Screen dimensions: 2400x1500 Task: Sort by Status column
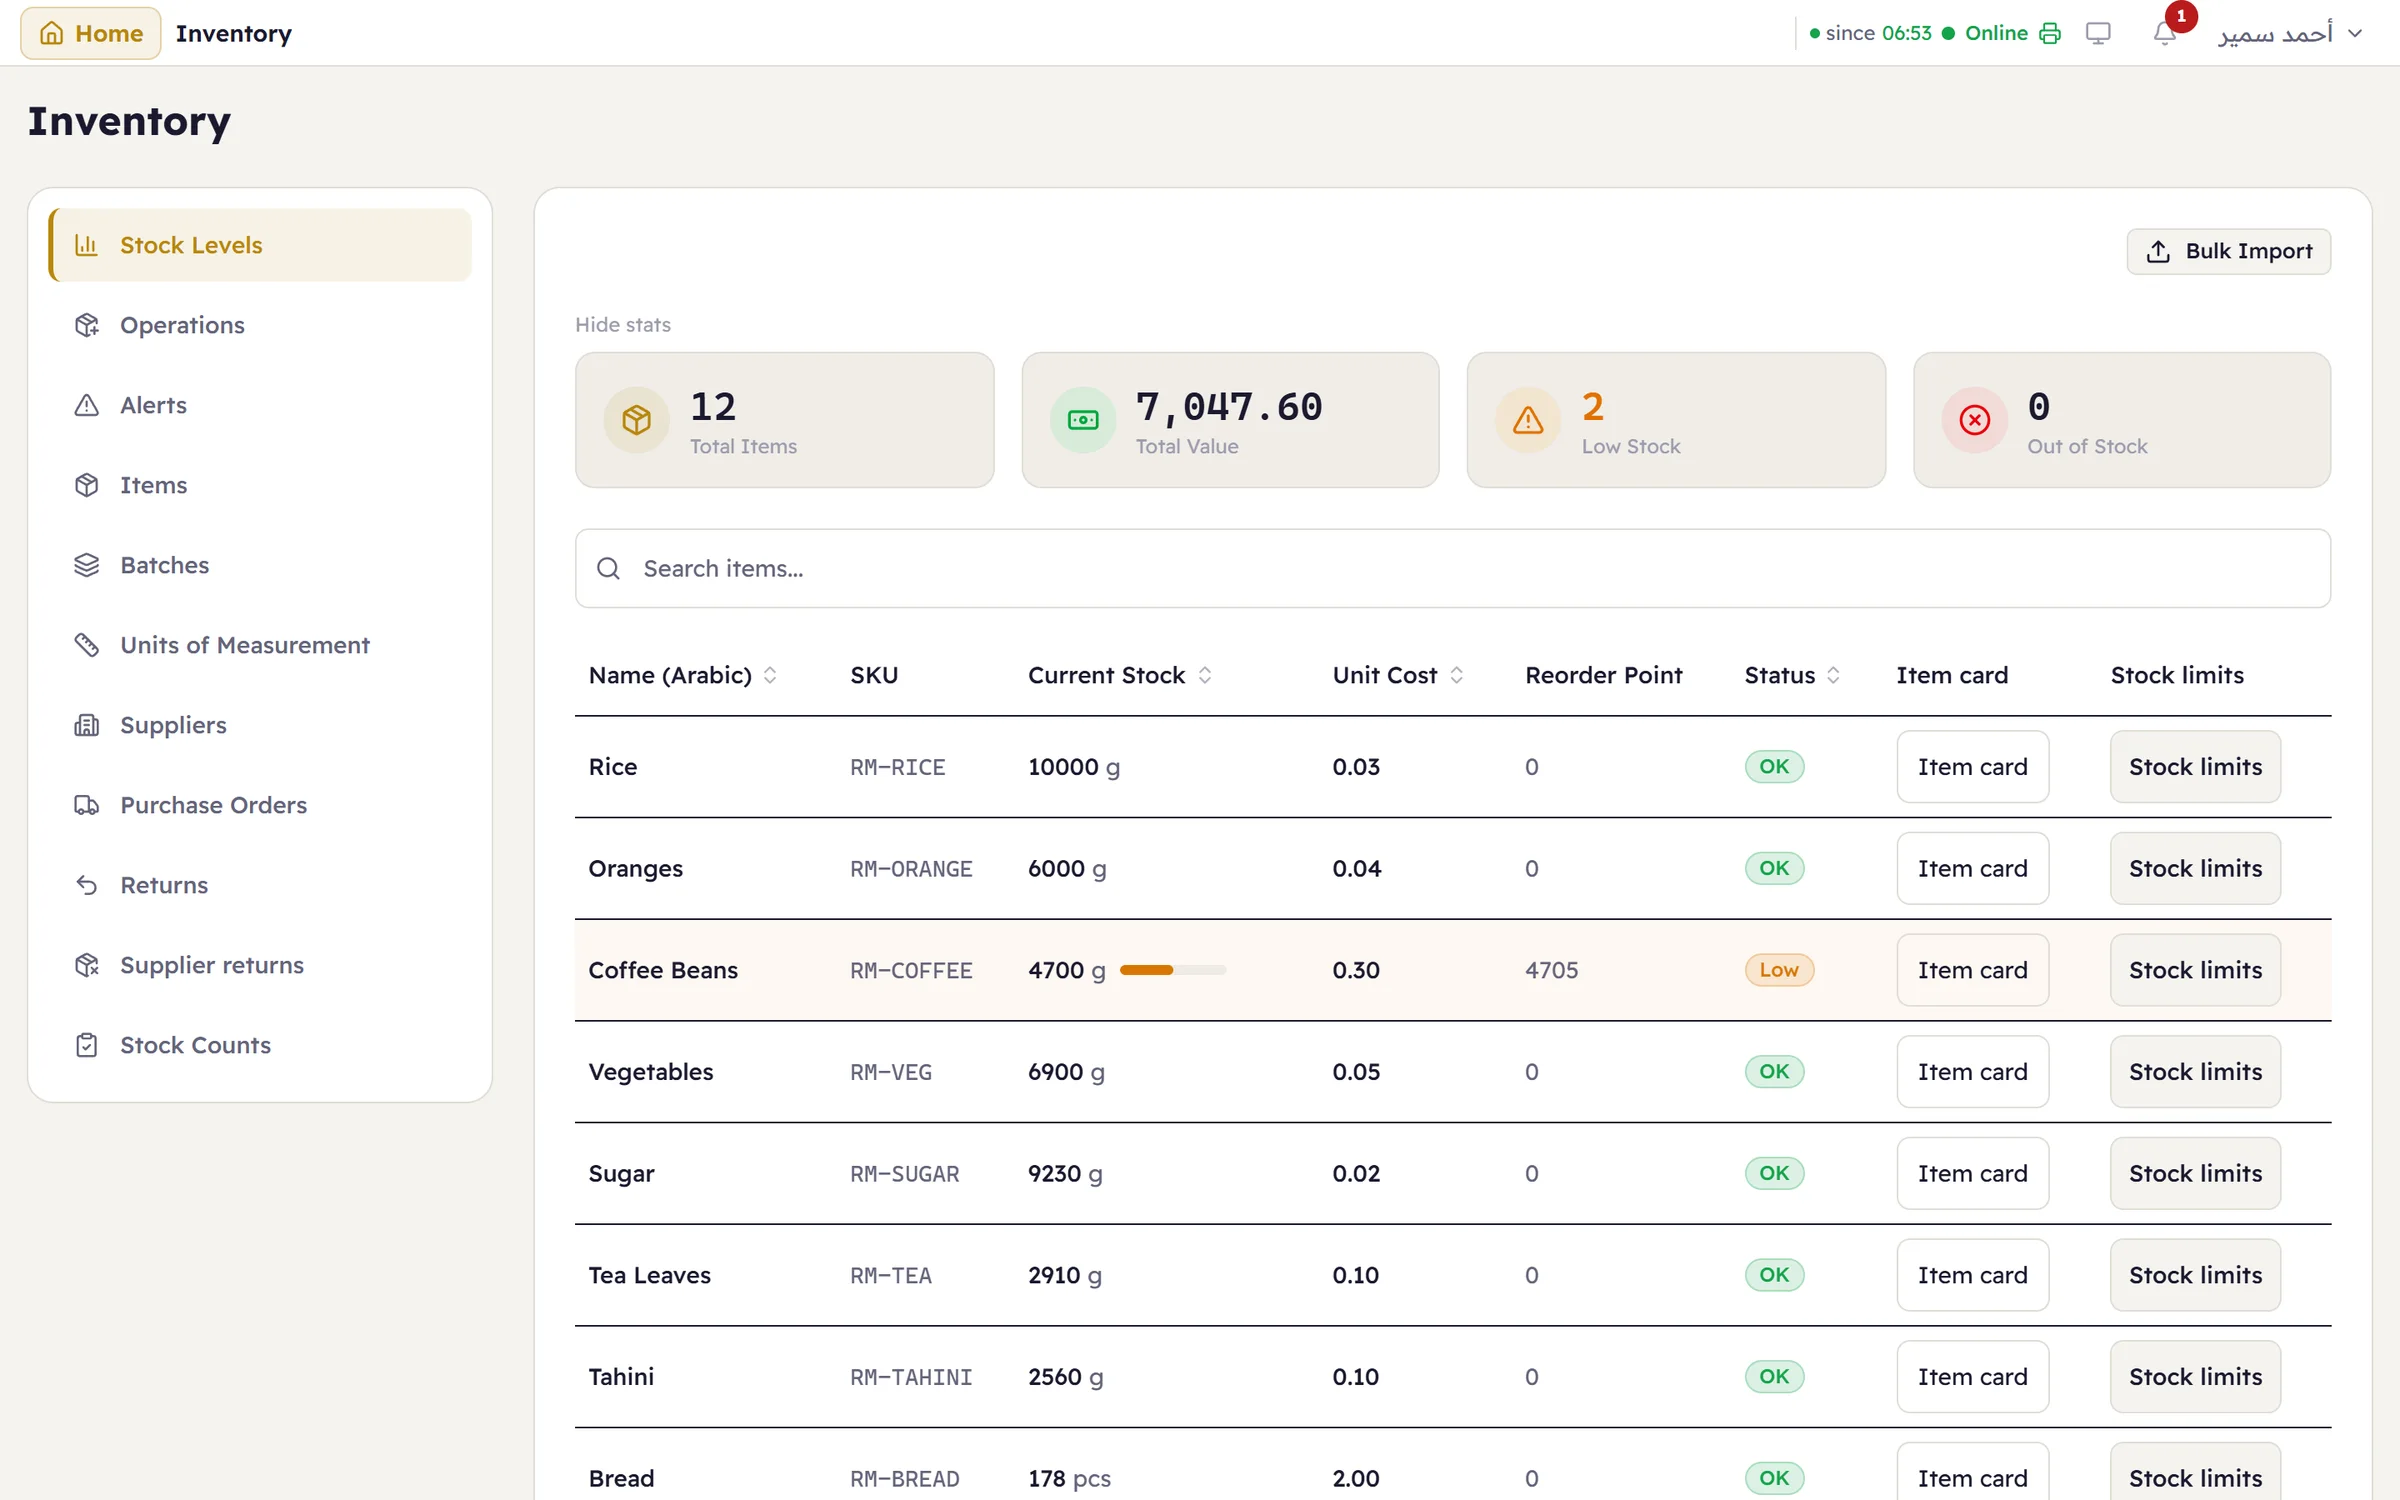1792,675
